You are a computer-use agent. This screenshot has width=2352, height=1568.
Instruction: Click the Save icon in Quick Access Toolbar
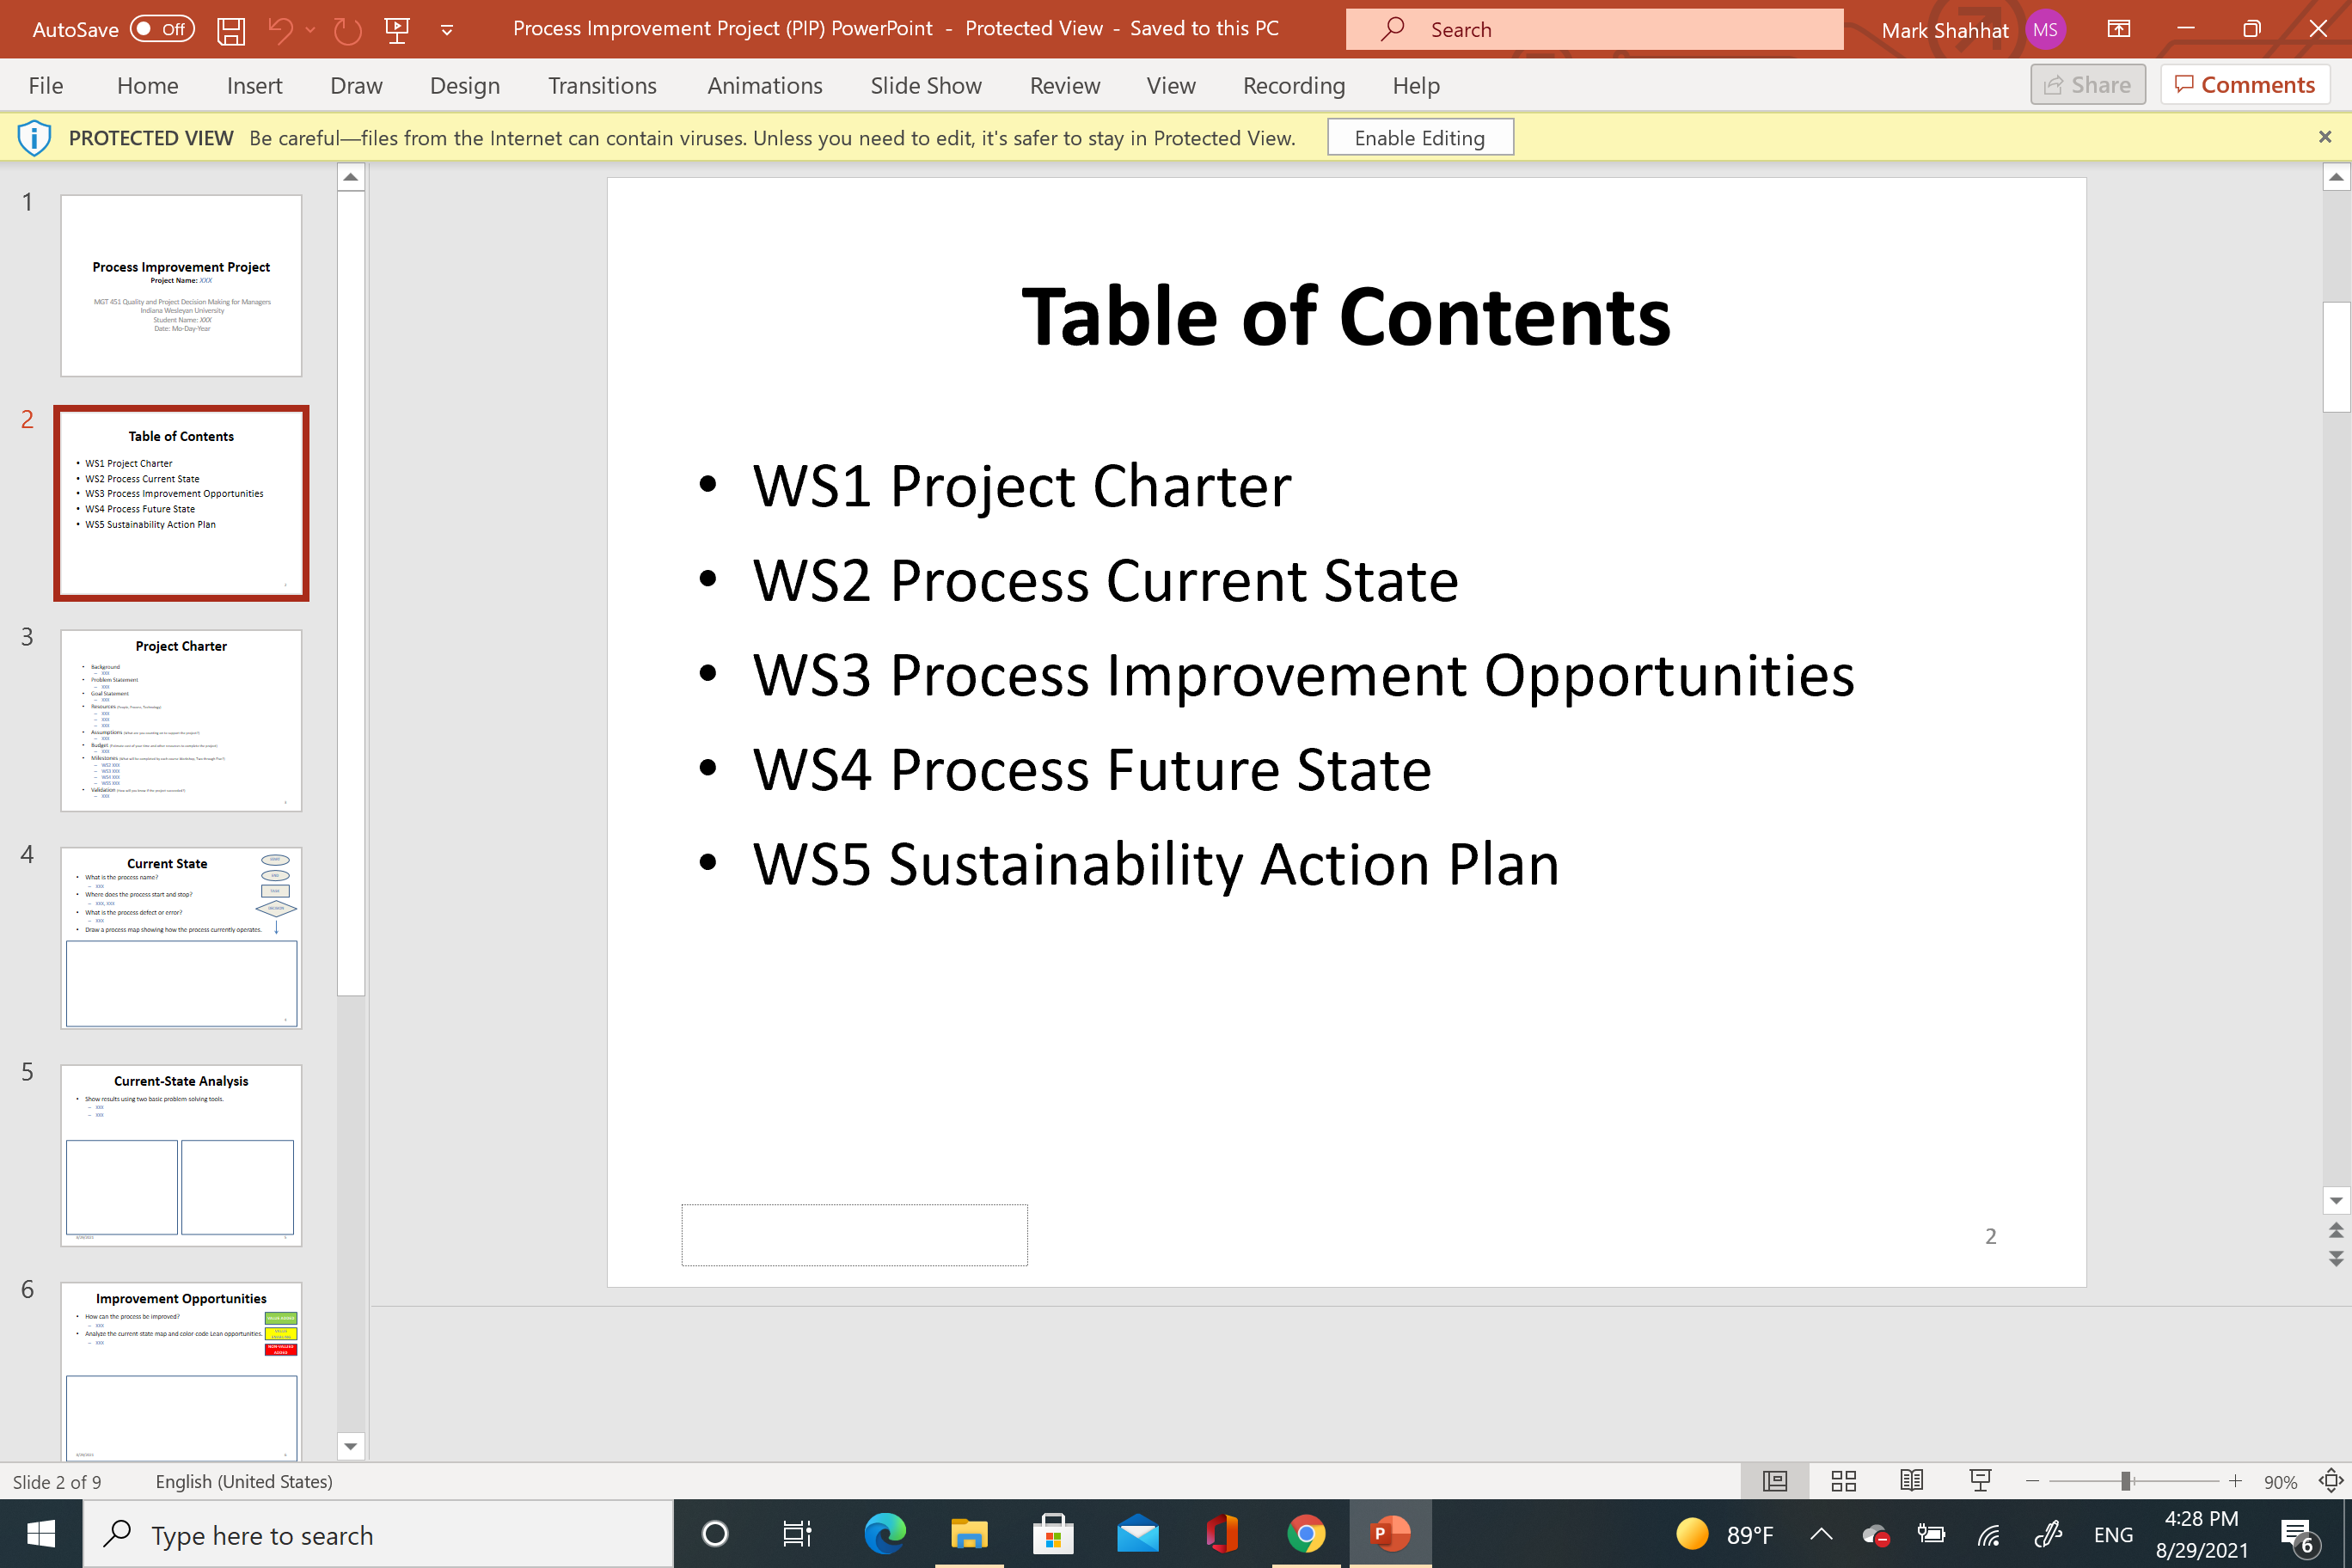230,29
